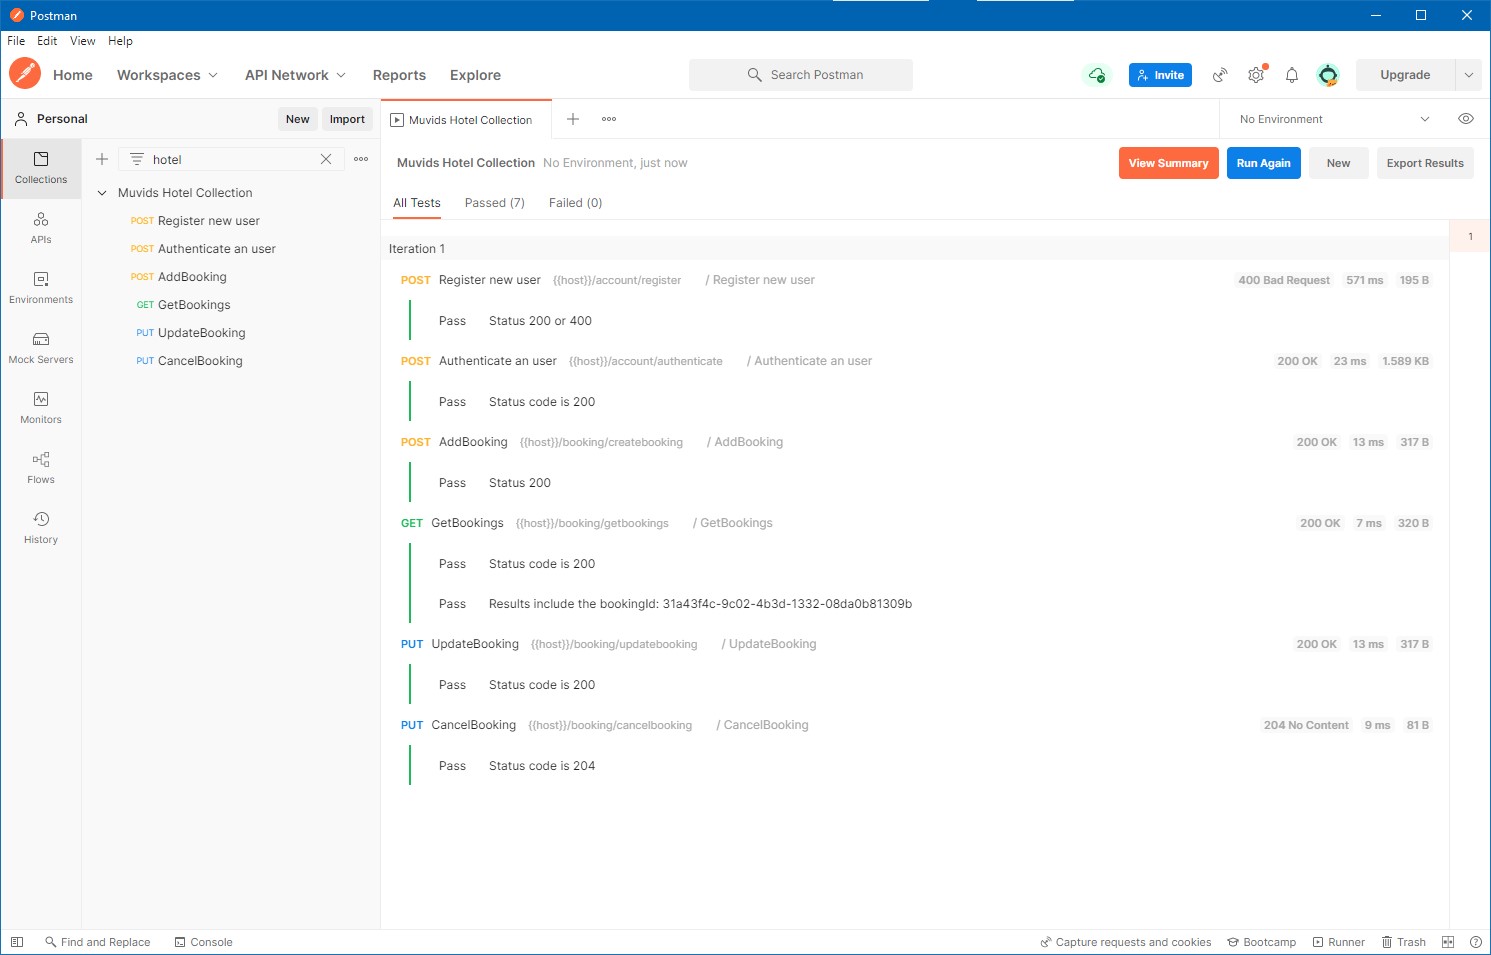Open a new tab with plus icon
The width and height of the screenshot is (1491, 955).
point(573,119)
